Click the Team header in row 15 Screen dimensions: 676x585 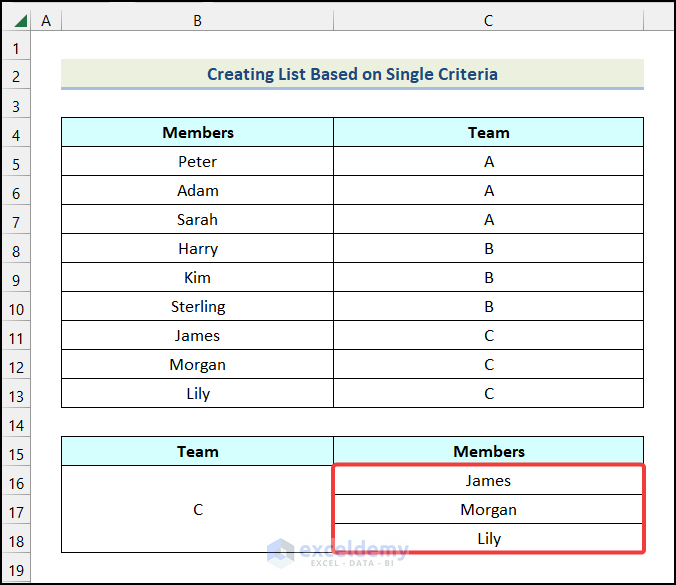point(198,451)
